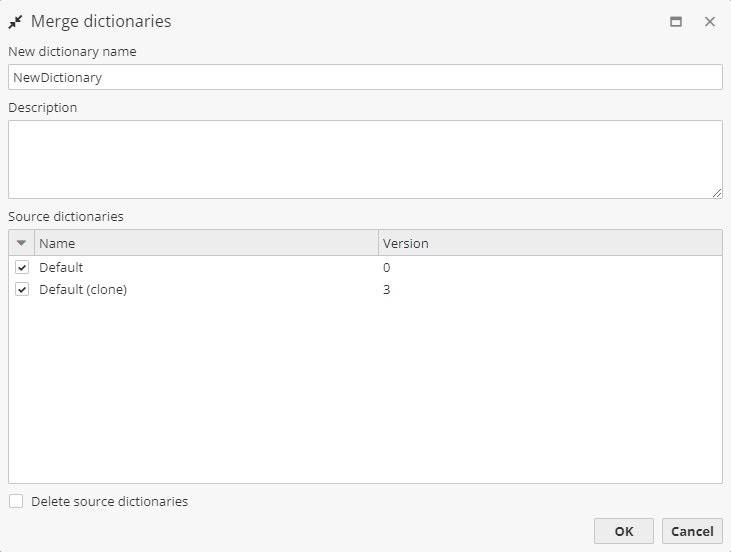Sort by the Name column header
Image resolution: width=731 pixels, height=552 pixels.
click(x=206, y=243)
